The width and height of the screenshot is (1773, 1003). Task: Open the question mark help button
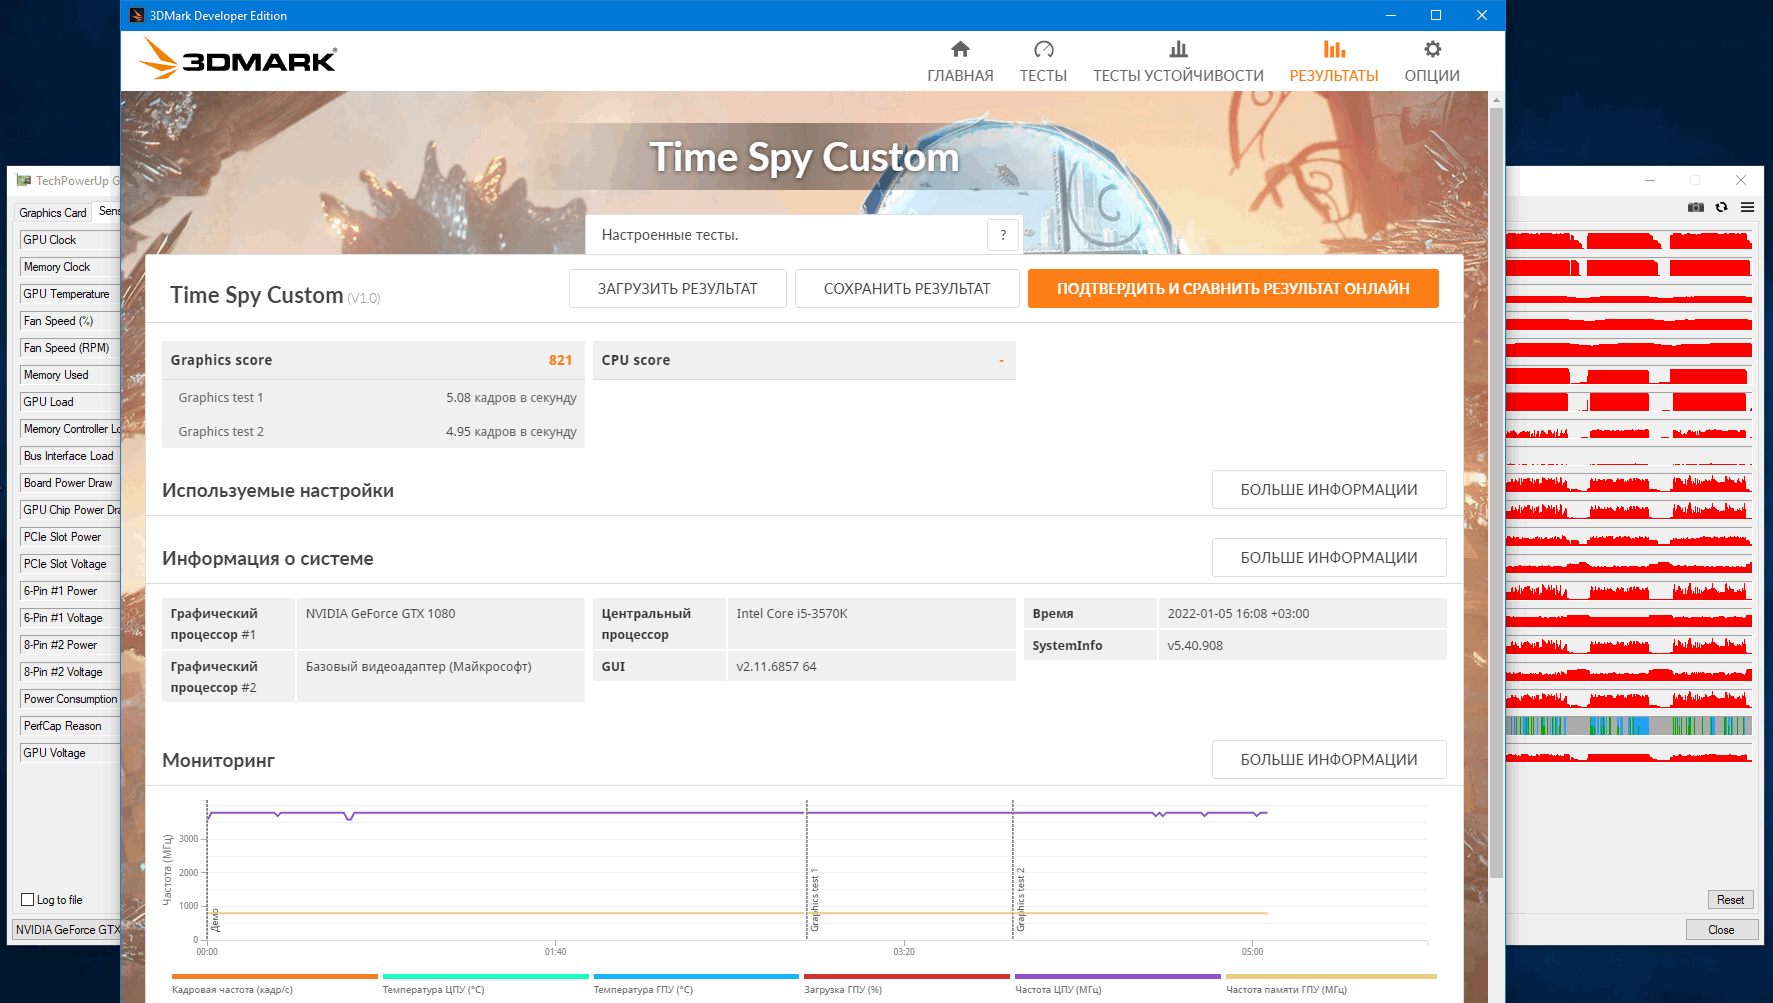(x=1003, y=235)
